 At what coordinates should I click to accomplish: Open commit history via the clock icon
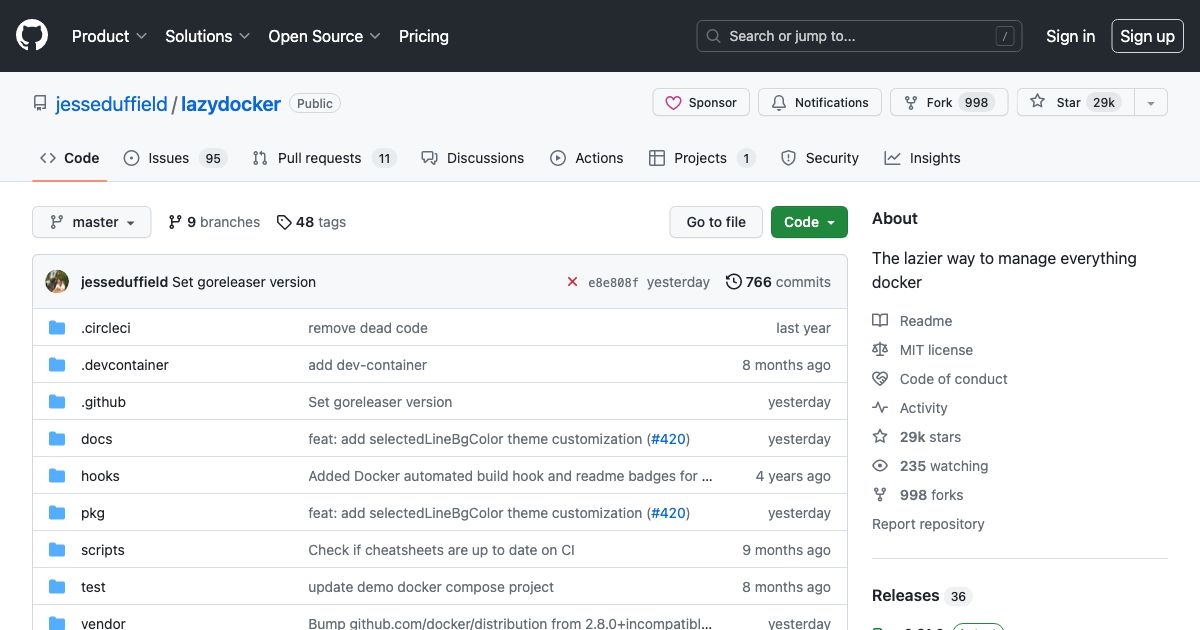click(x=734, y=282)
